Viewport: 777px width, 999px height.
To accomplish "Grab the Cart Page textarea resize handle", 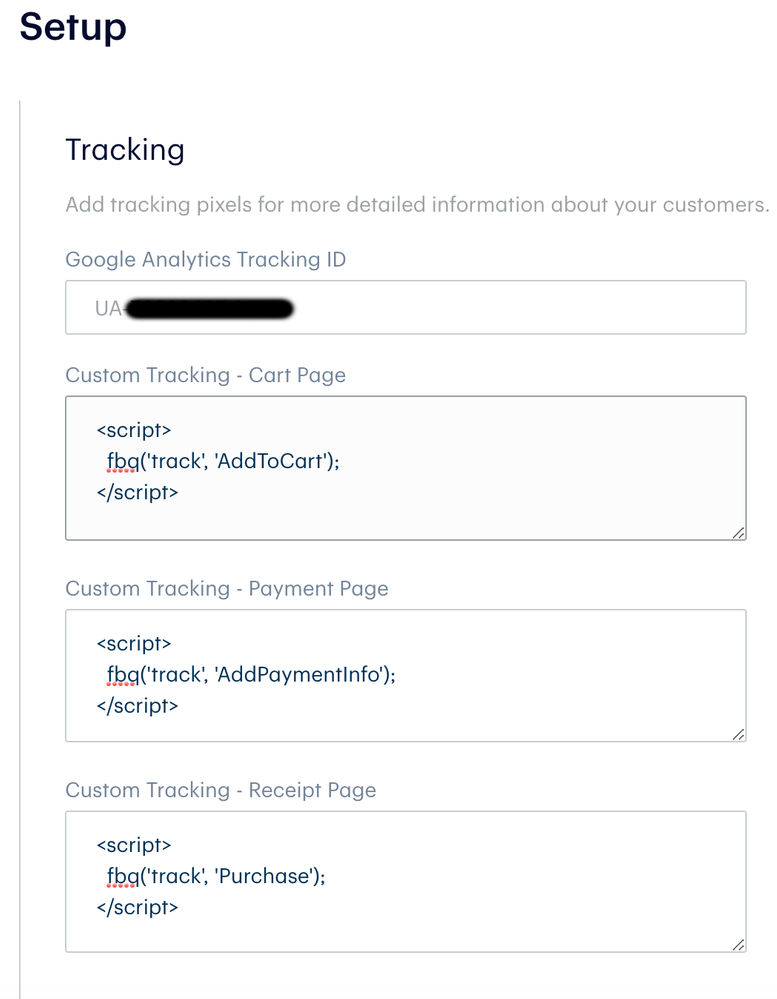I will [x=738, y=533].
